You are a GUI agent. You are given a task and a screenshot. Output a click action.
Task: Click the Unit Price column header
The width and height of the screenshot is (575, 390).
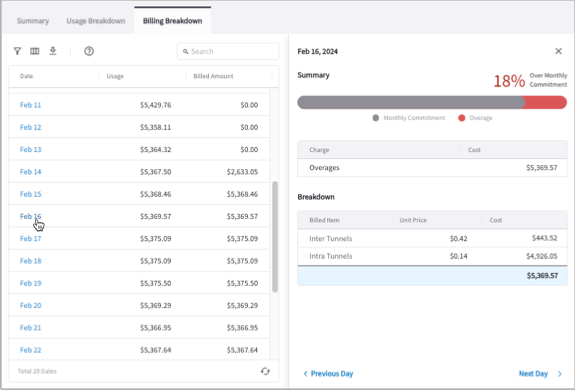[413, 220]
